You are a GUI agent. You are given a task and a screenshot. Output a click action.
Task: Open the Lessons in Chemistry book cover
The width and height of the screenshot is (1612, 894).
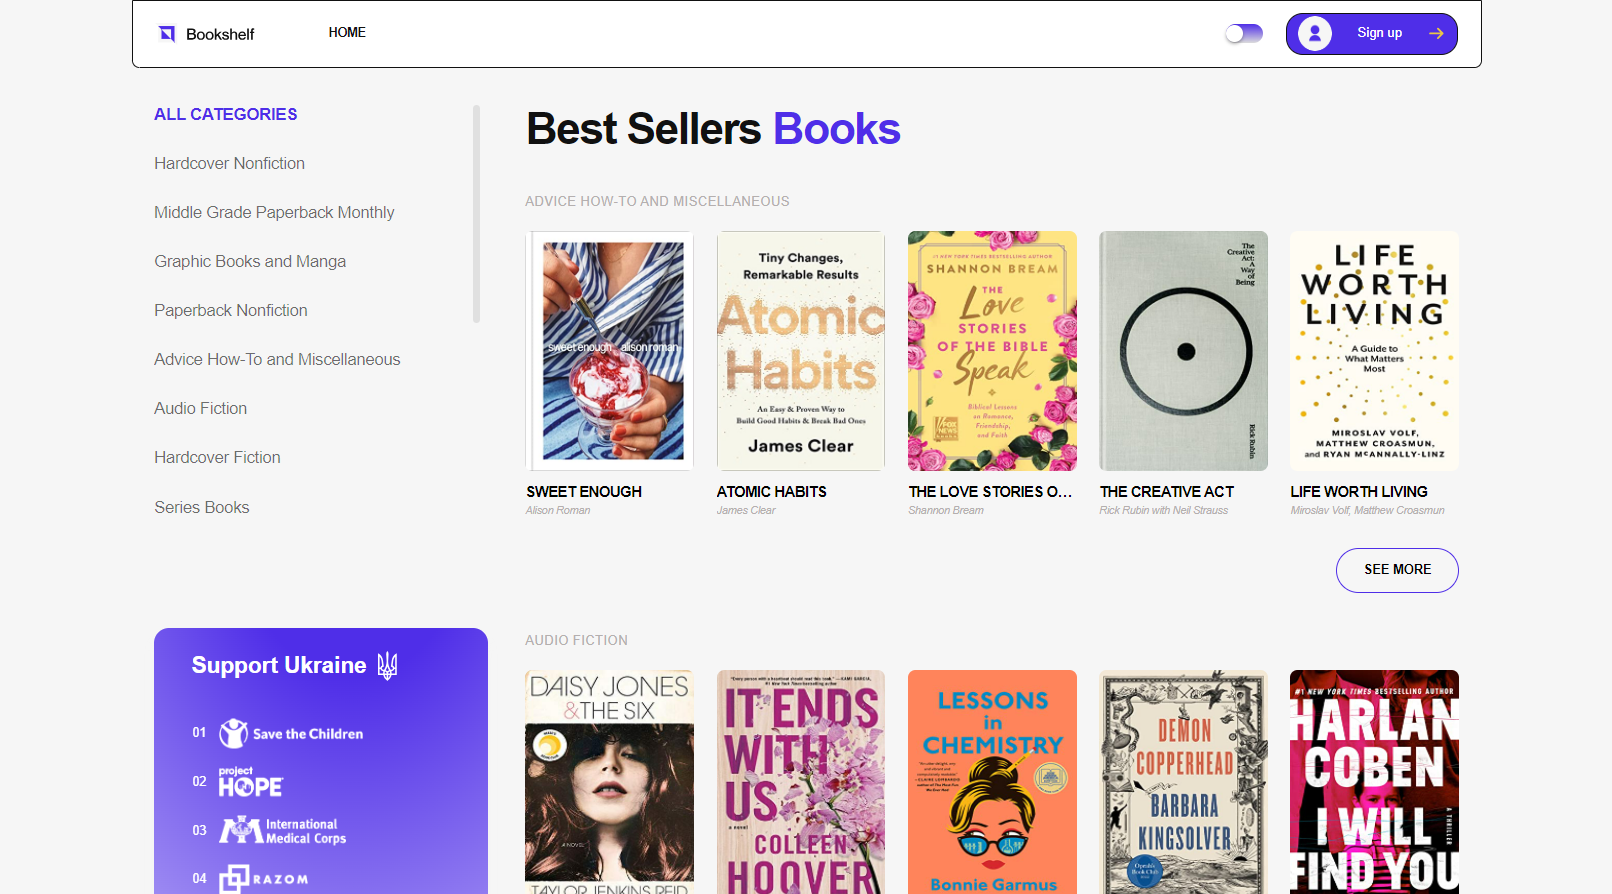[x=992, y=782]
